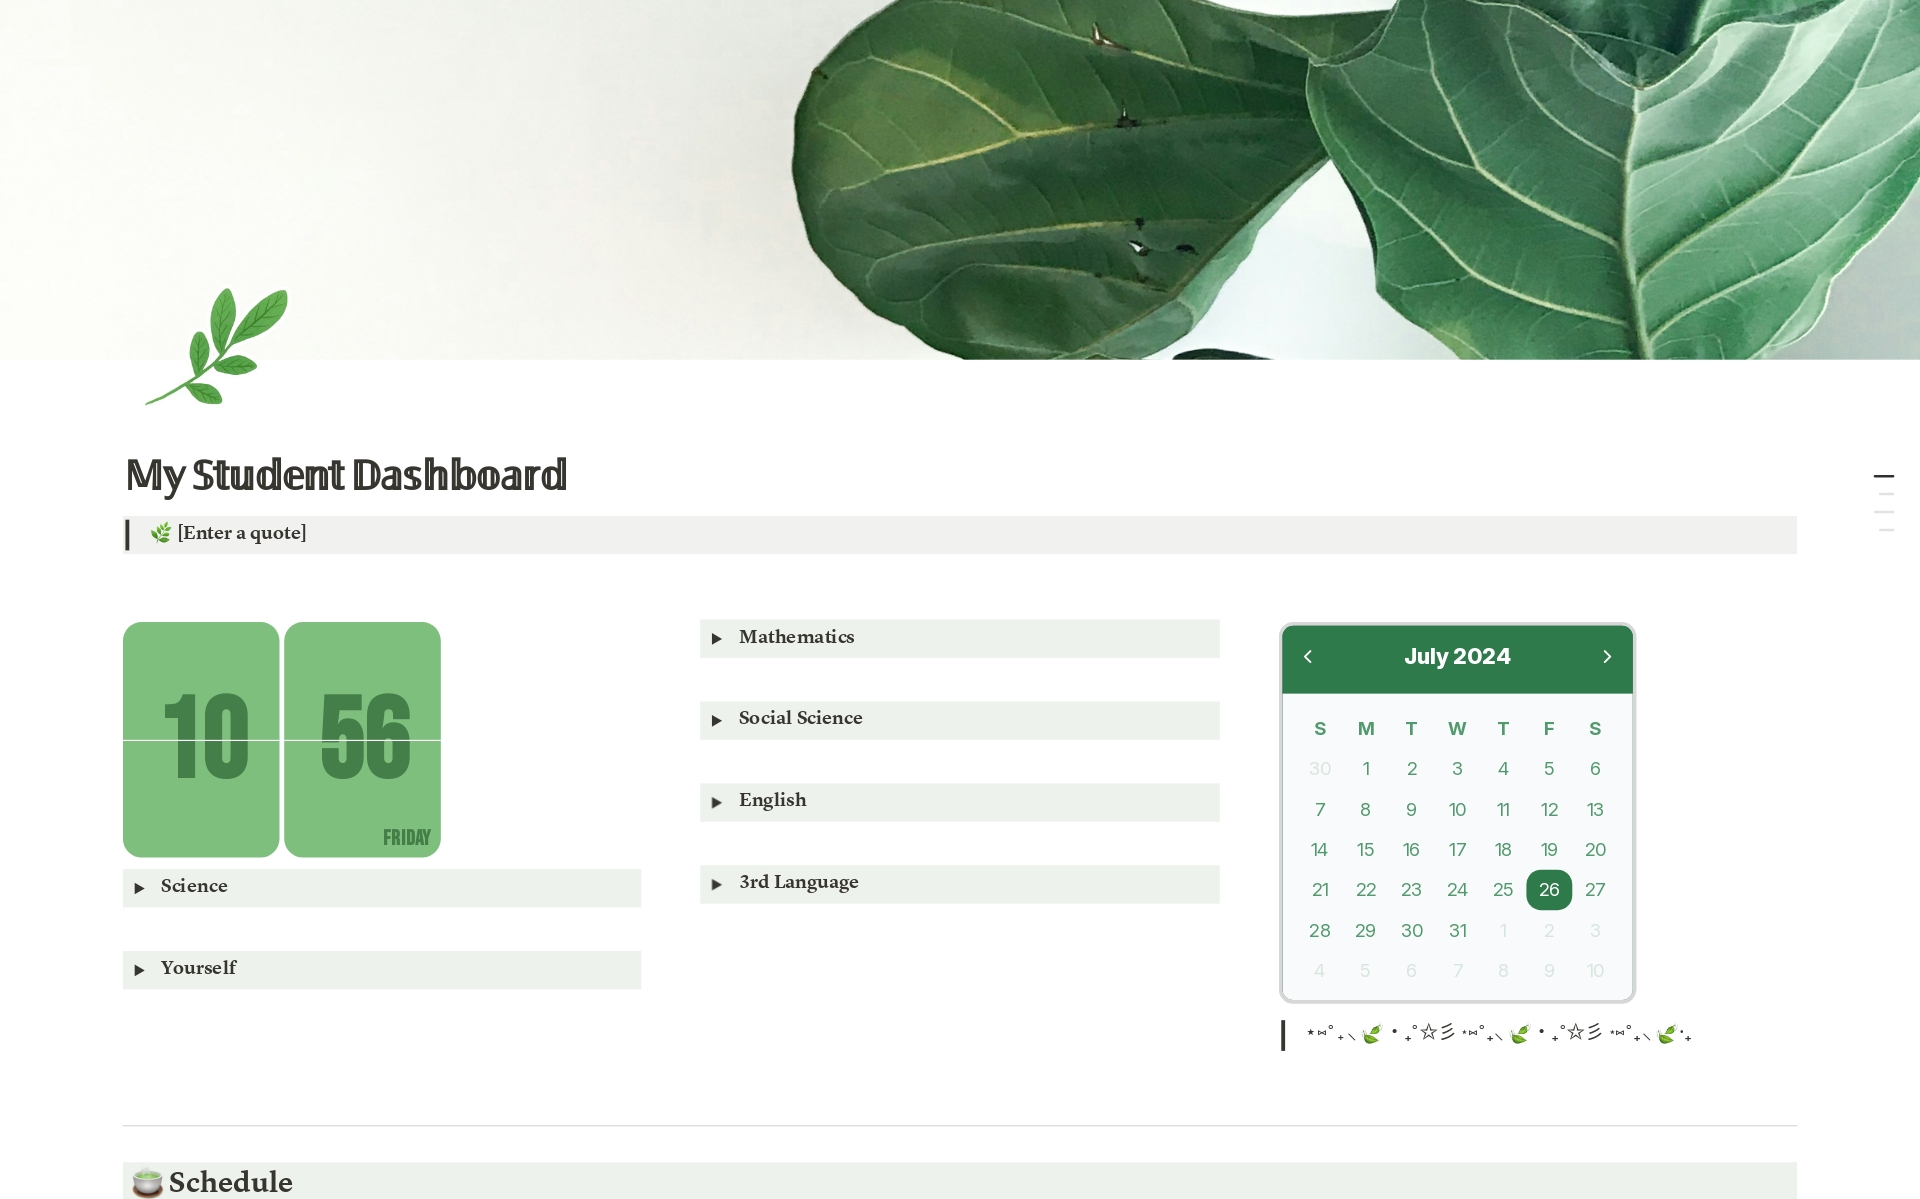Click the horizontal rule icon top right

tap(1883, 478)
